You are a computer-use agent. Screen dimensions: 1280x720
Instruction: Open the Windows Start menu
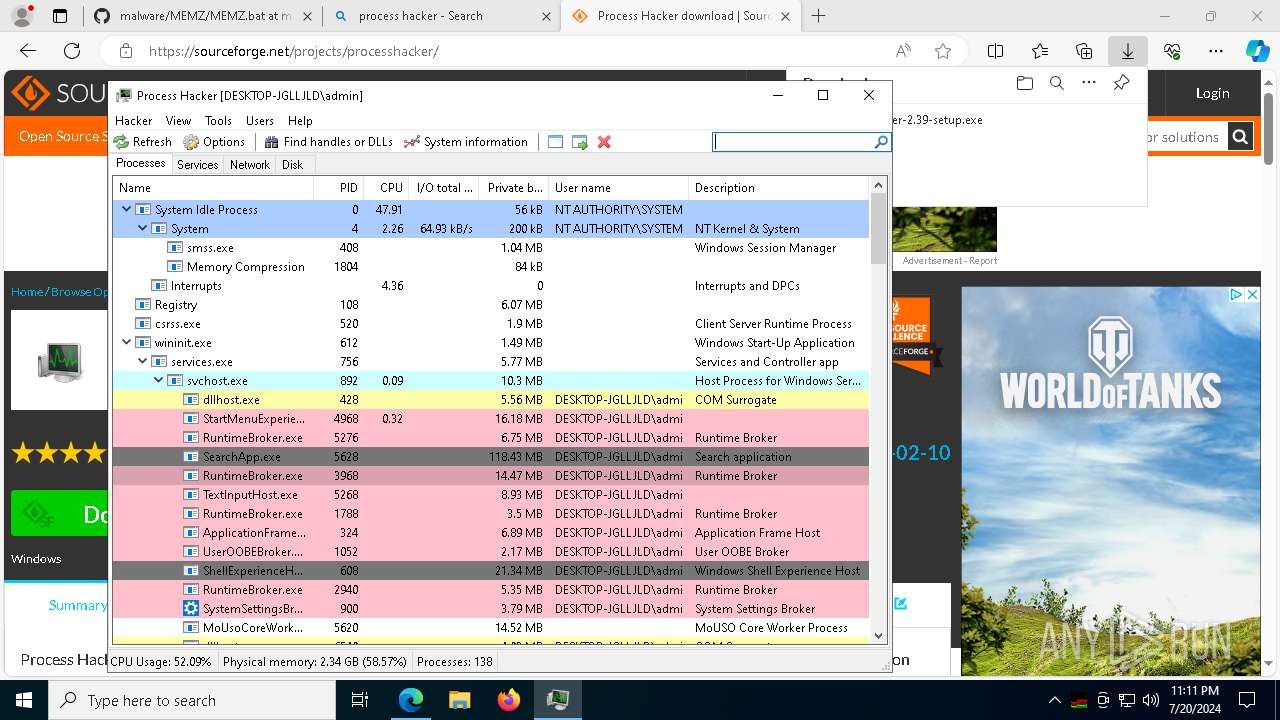pyautogui.click(x=24, y=700)
